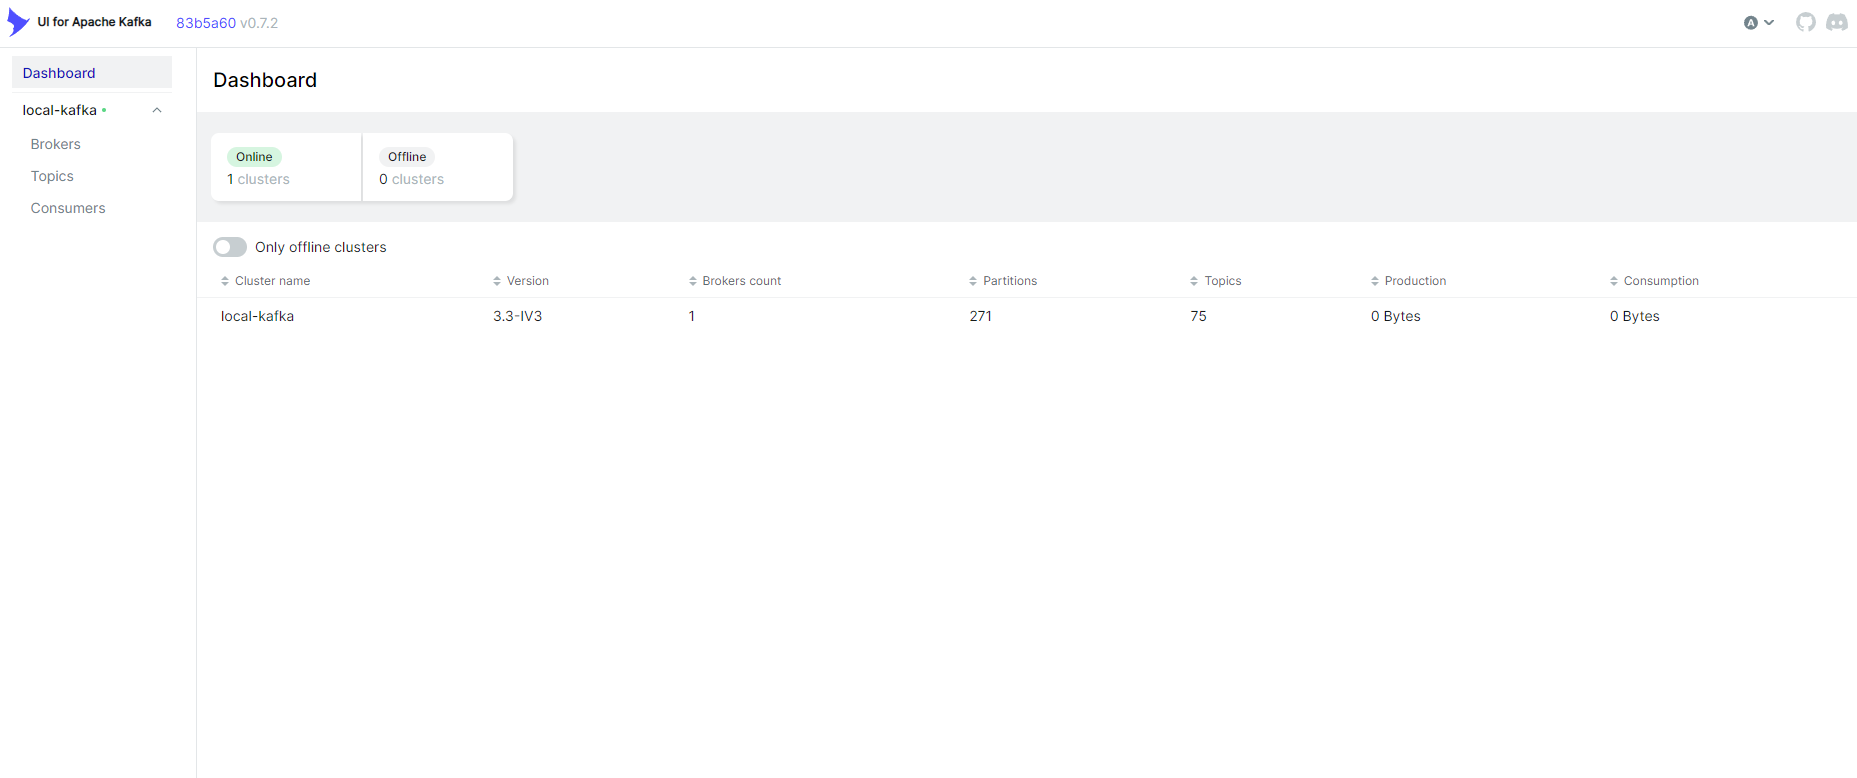This screenshot has height=778, width=1857.
Task: Click the UI for Apache Kafka logo
Action: click(19, 22)
